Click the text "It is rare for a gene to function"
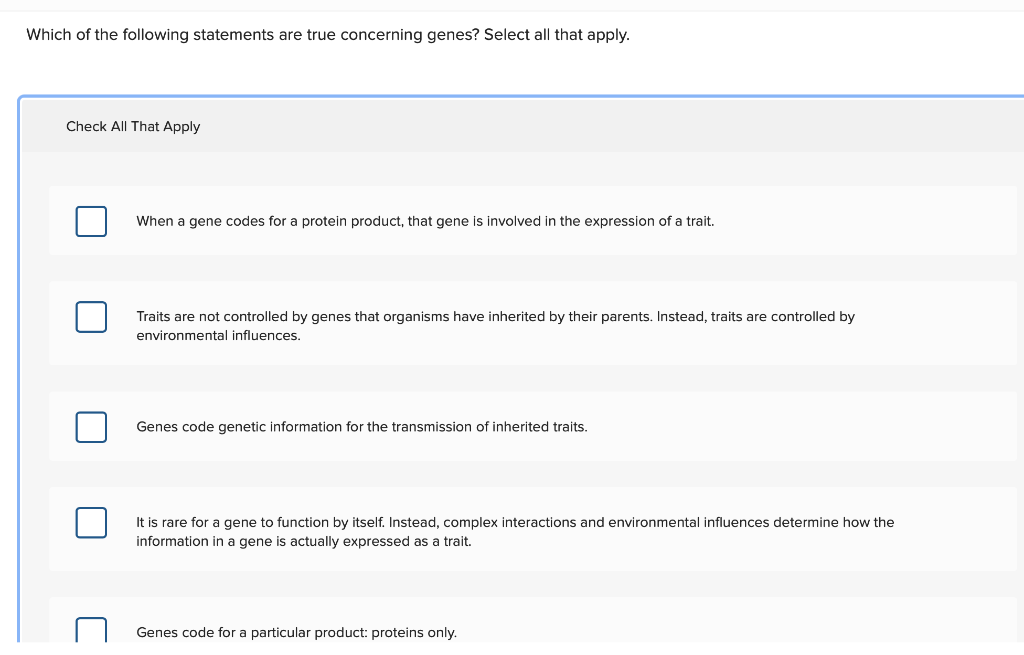Viewport: 1024px width, 655px height. (260, 522)
